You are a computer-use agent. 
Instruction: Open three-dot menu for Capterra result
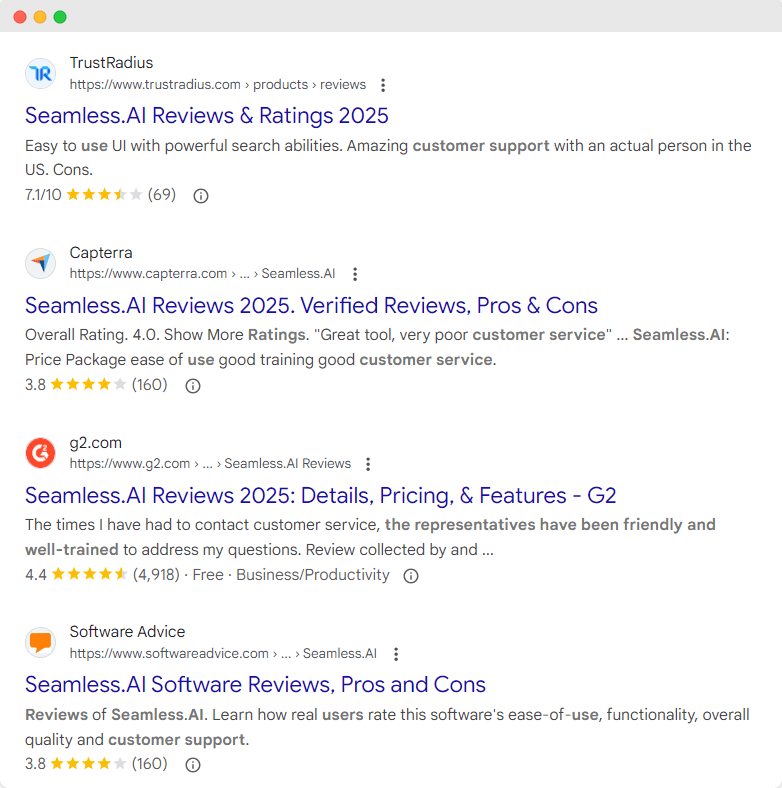[354, 274]
